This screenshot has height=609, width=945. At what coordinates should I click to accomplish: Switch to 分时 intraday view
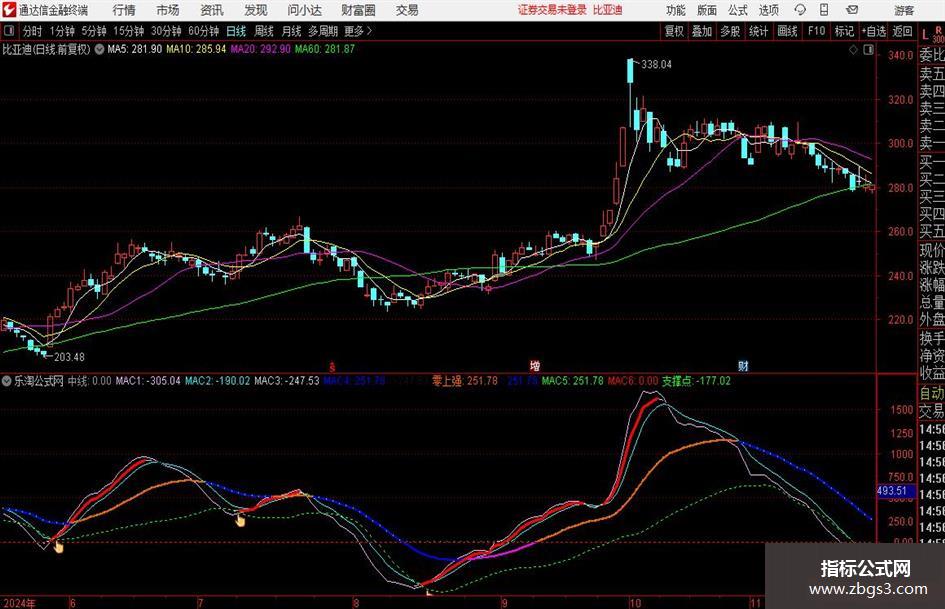(33, 31)
